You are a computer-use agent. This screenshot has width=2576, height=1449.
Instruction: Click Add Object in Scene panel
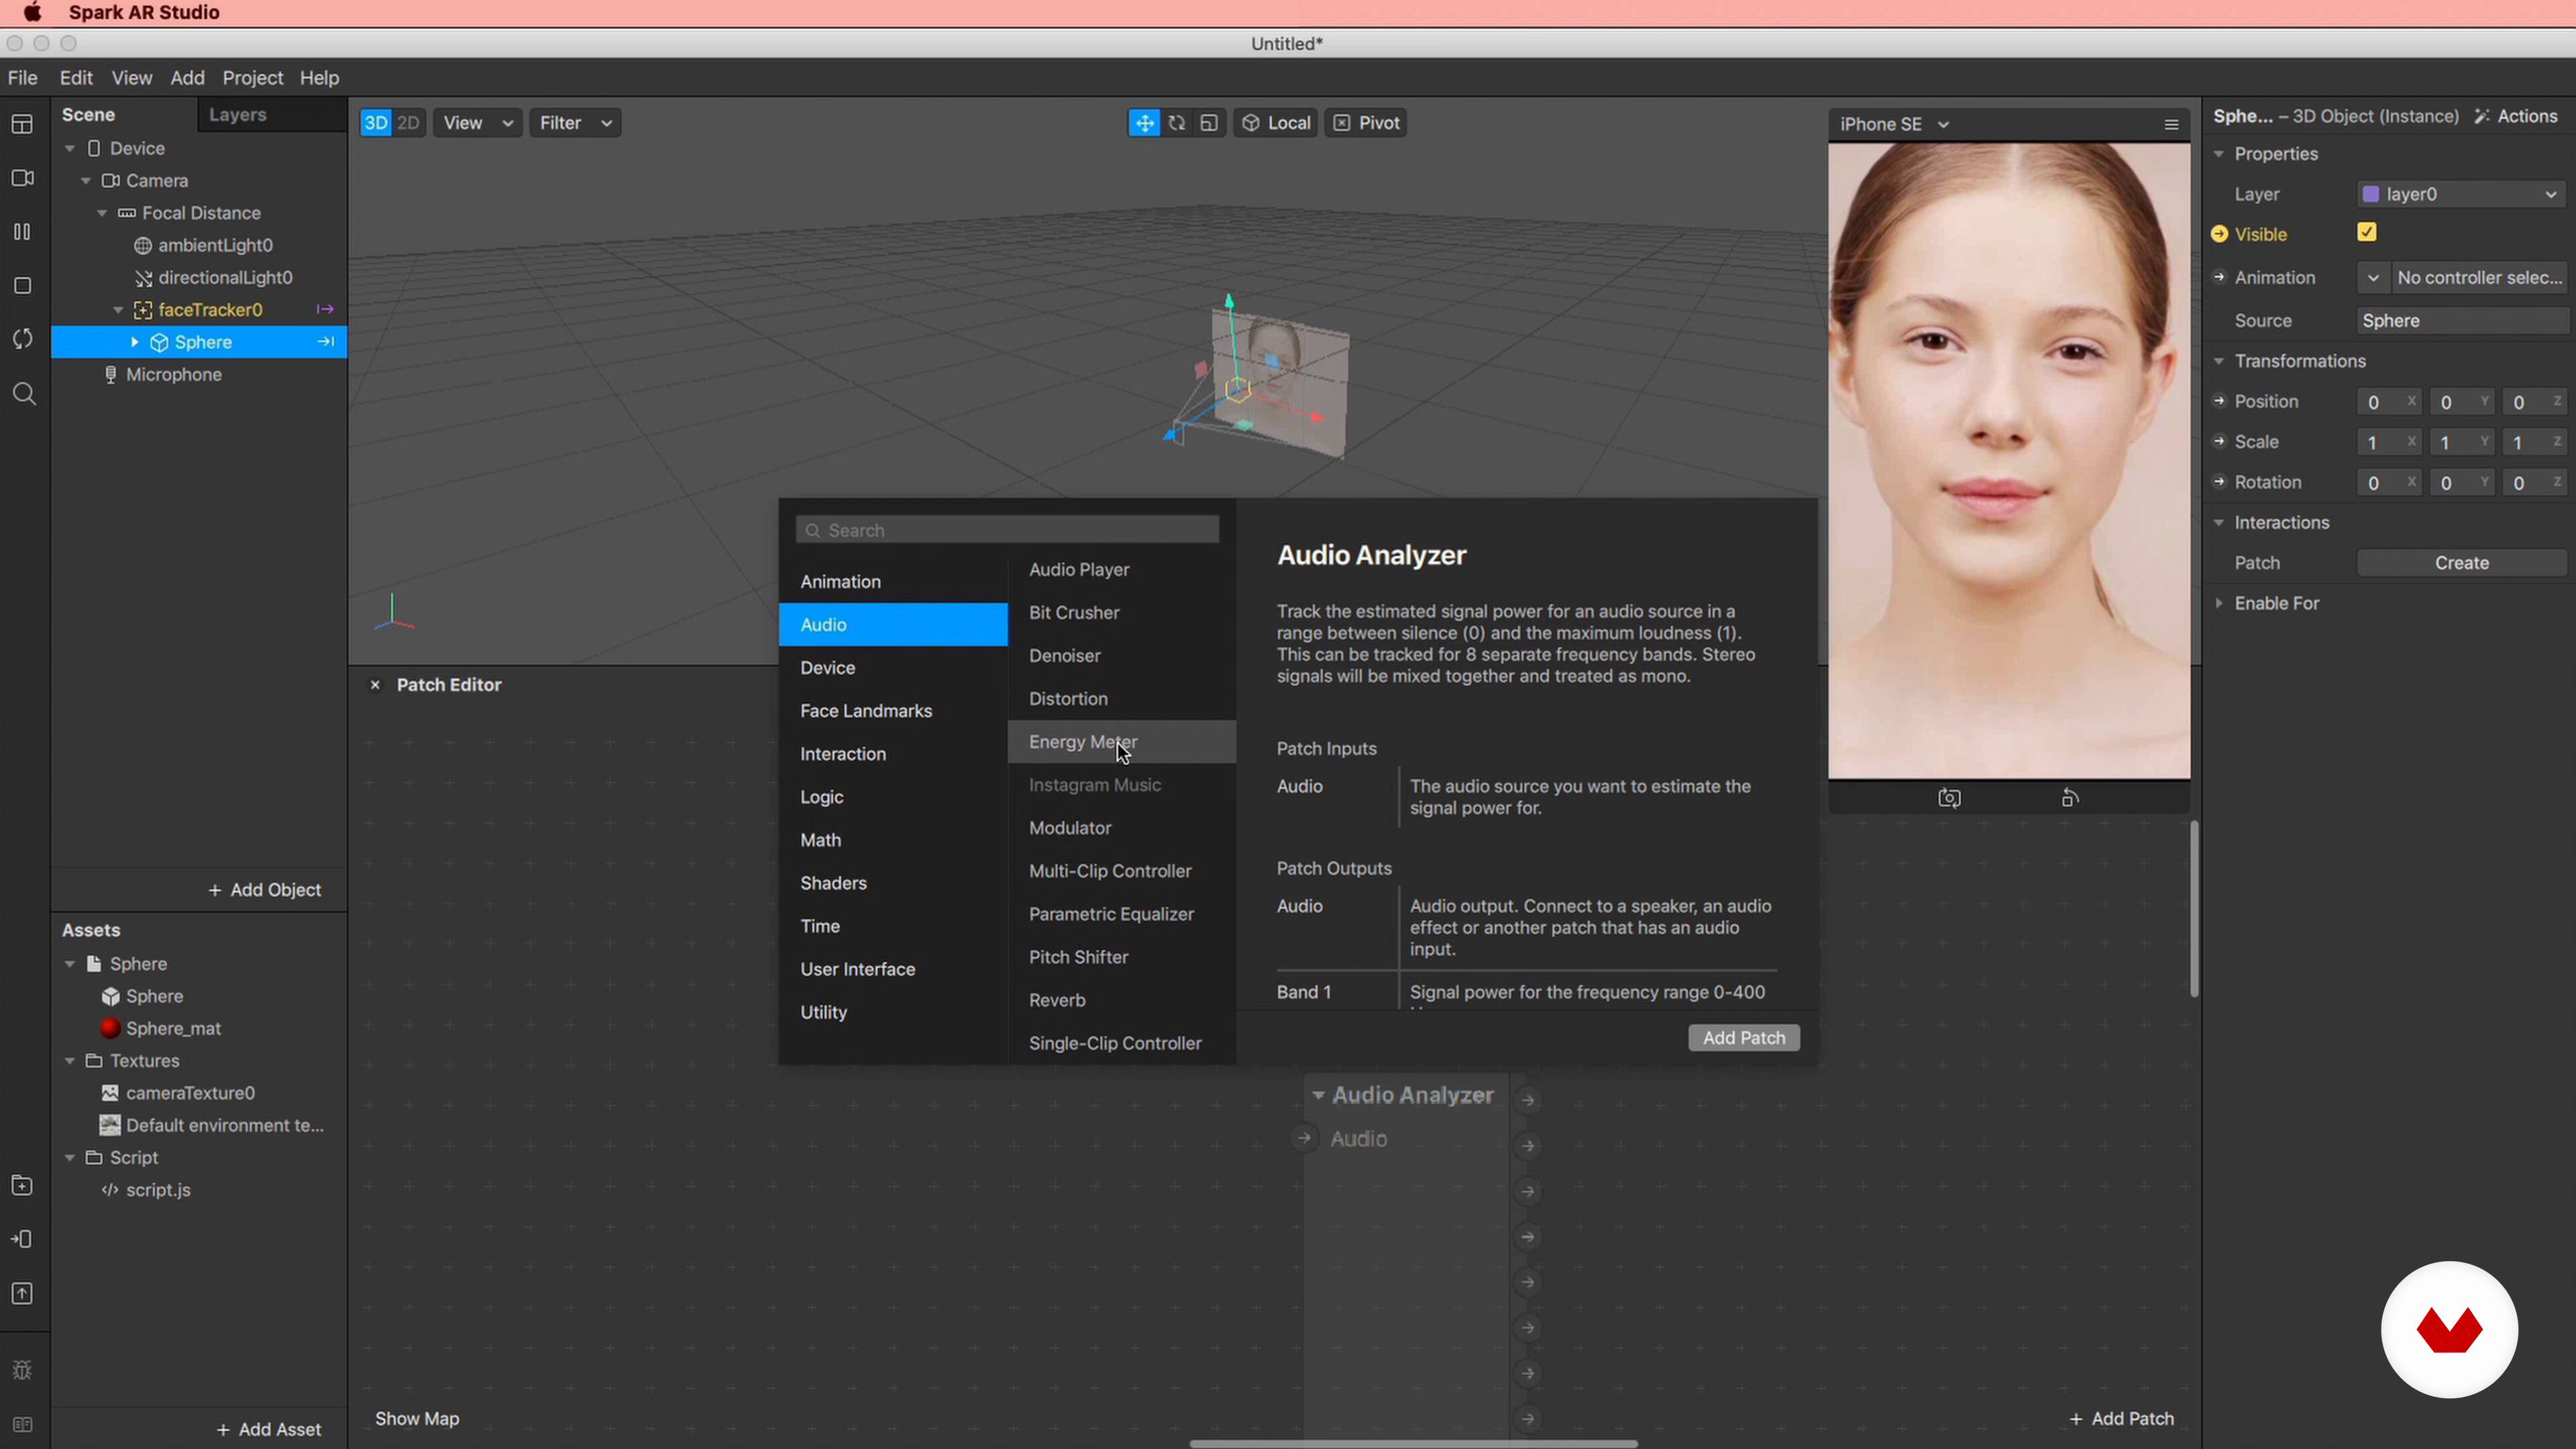[x=265, y=890]
